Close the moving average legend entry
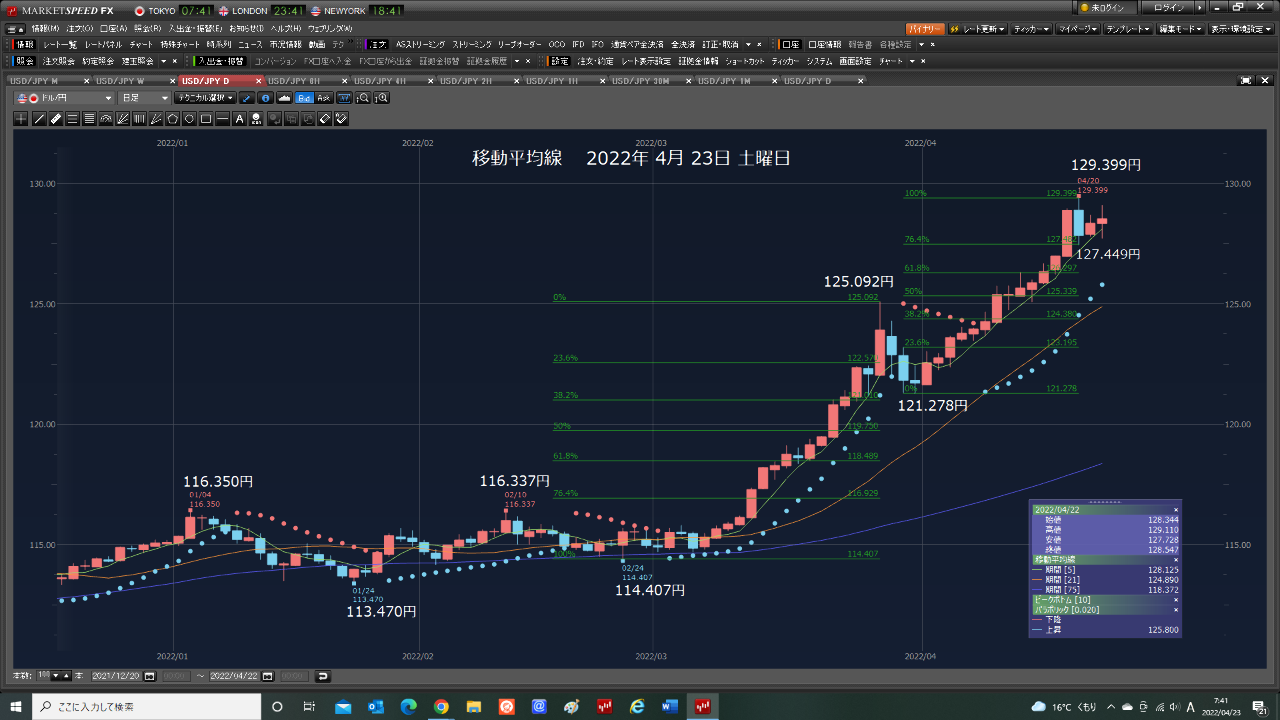 [1175, 560]
